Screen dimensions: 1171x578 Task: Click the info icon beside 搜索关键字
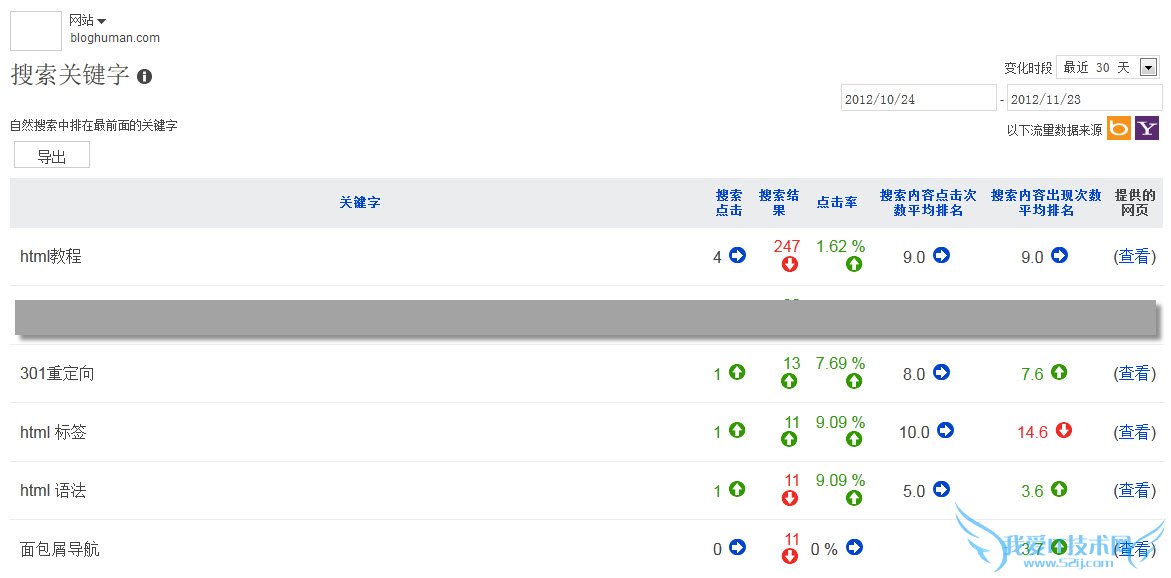(x=145, y=76)
